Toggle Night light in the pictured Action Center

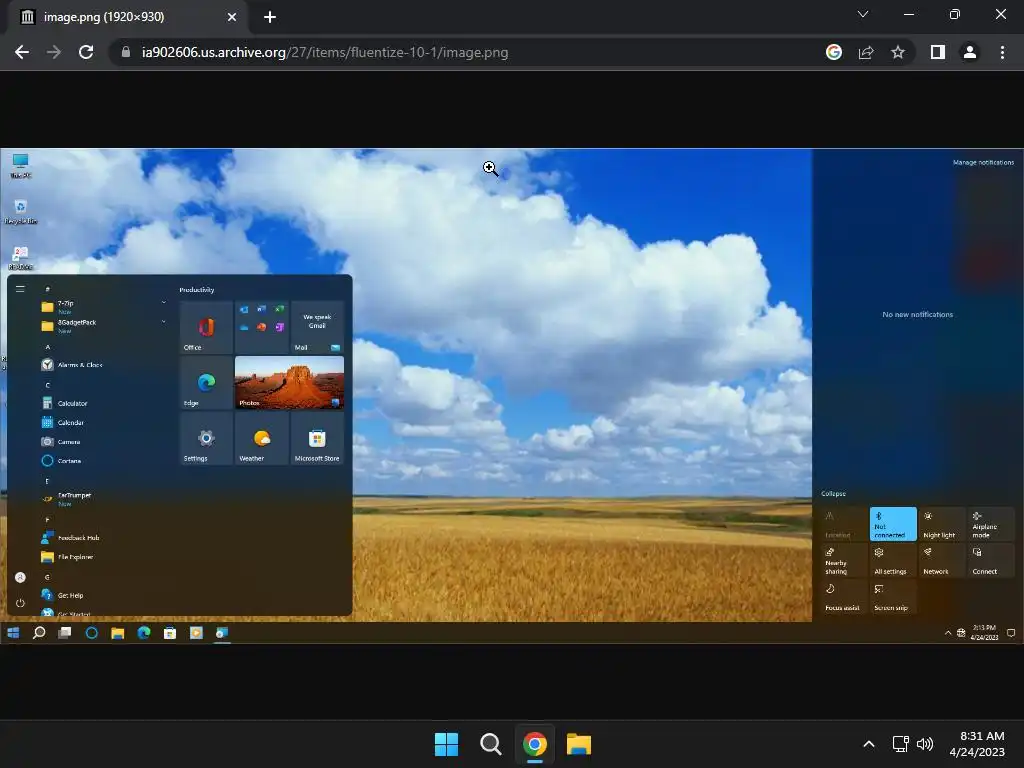pyautogui.click(x=942, y=524)
